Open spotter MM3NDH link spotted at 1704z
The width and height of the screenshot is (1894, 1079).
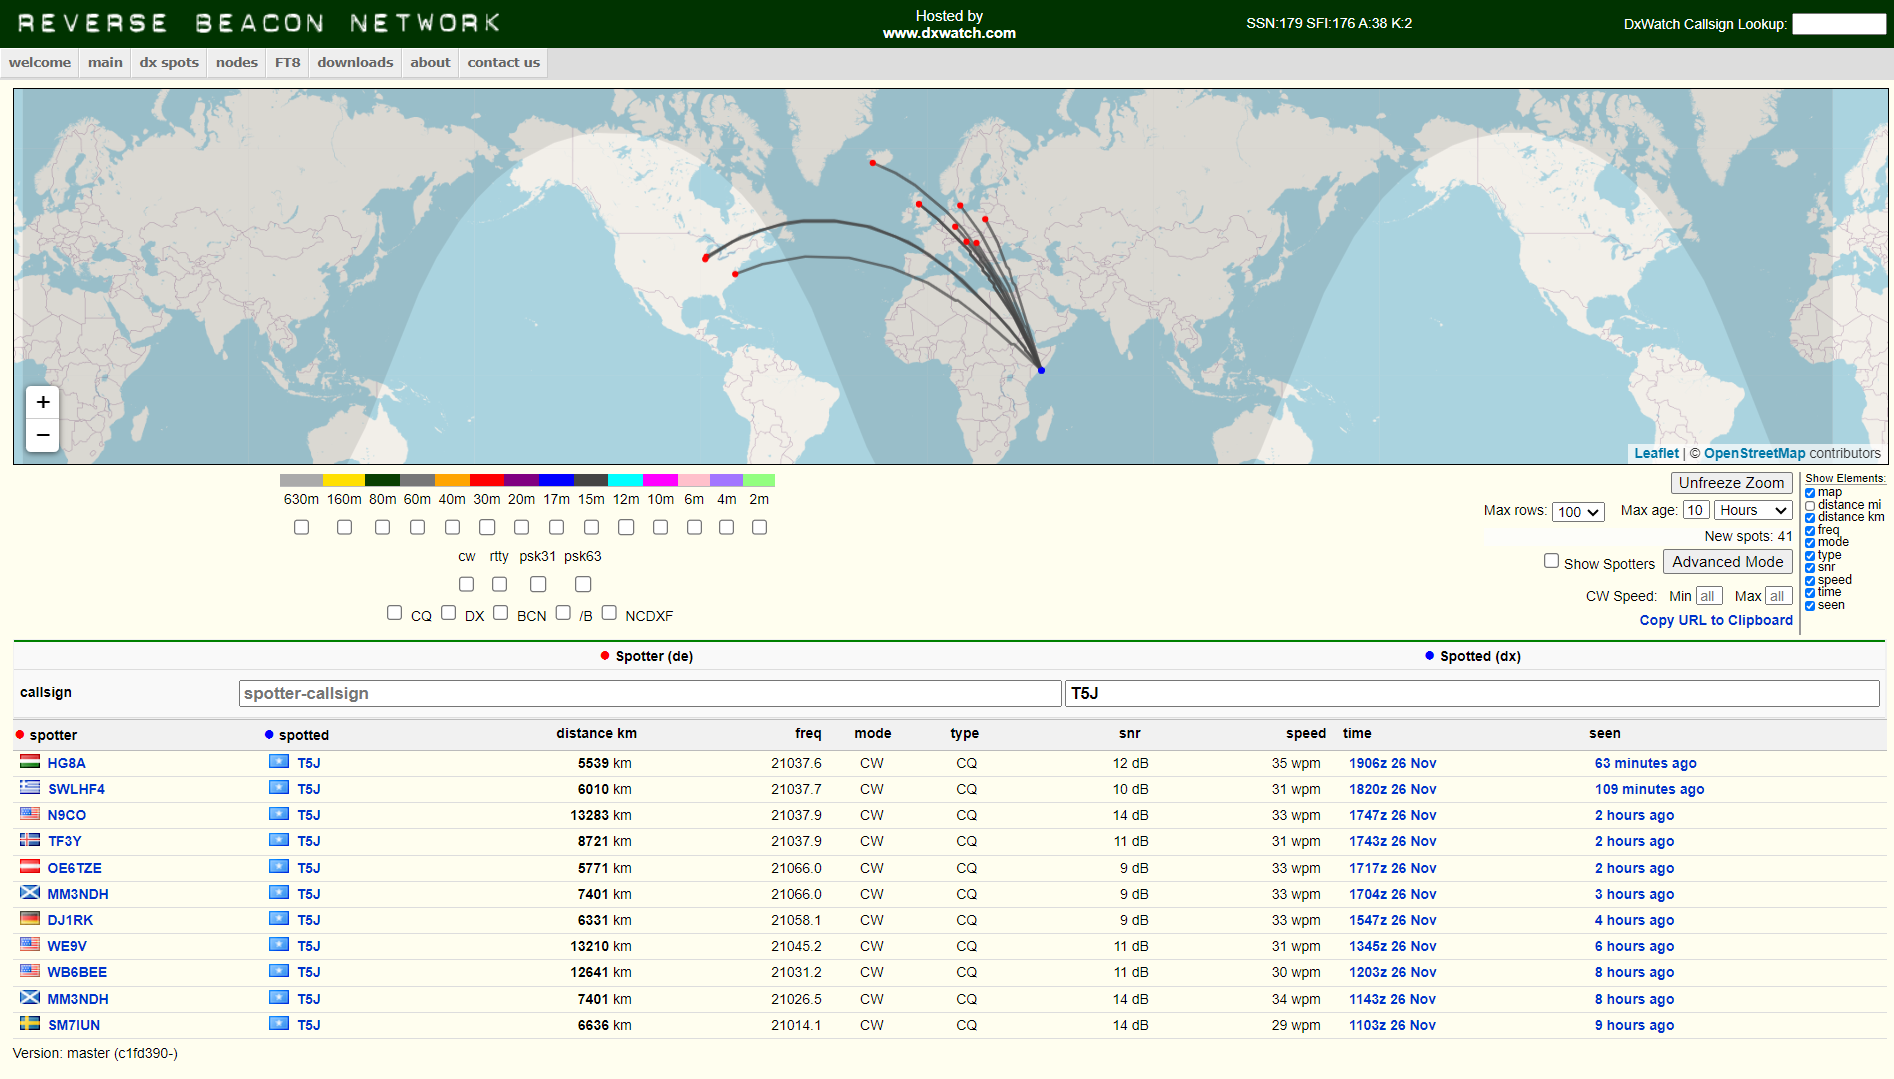click(x=78, y=894)
